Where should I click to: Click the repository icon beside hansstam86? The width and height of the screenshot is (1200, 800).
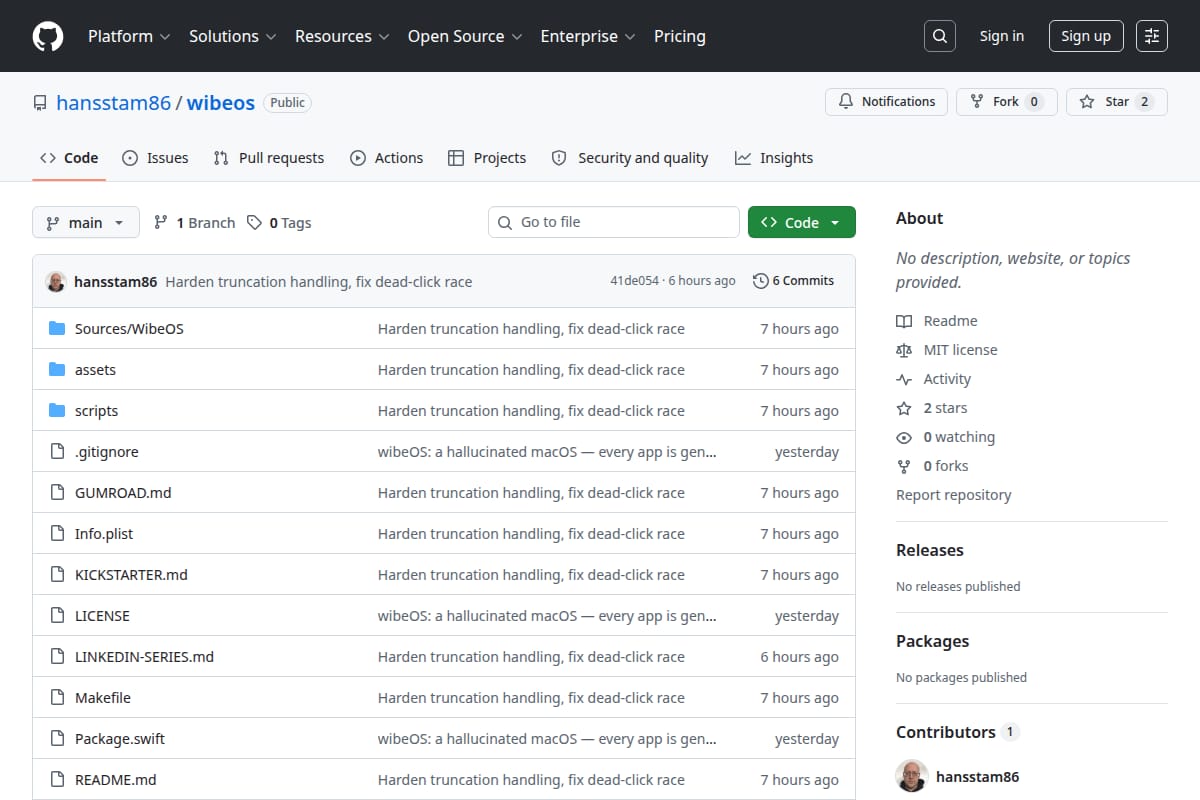[x=40, y=103]
